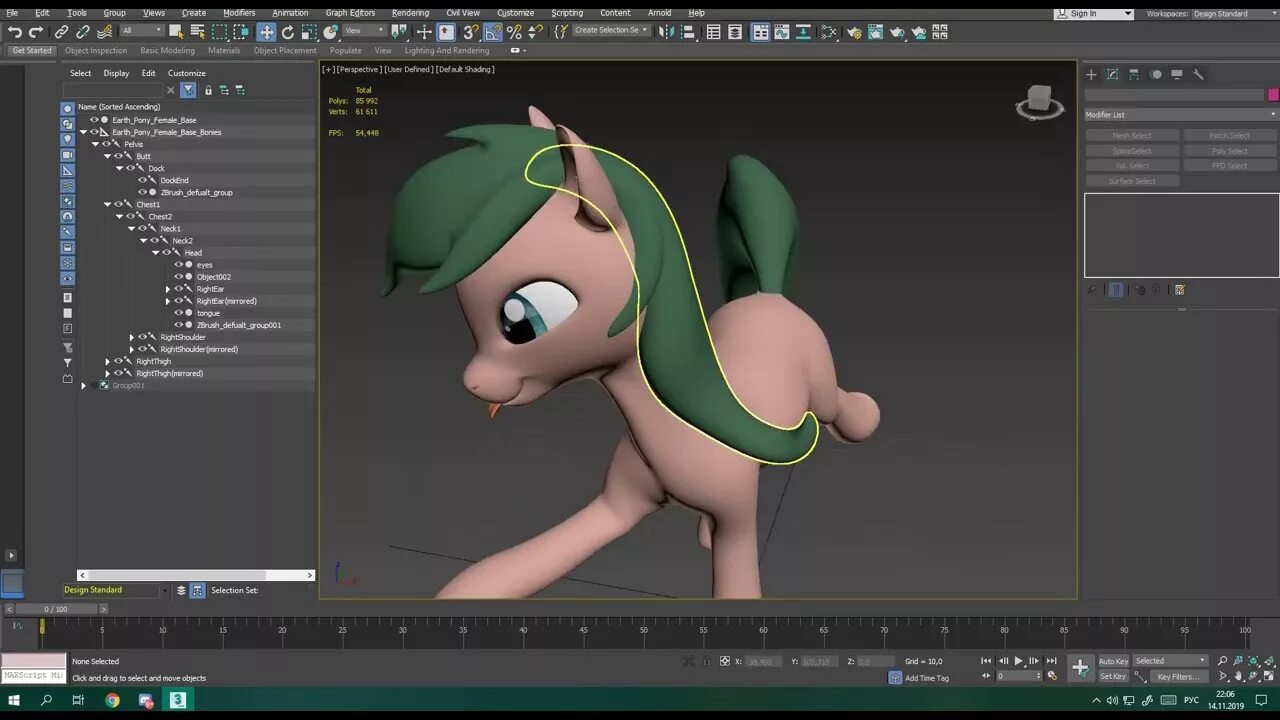This screenshot has height=720, width=1280.
Task: Activate the Select and Rotate tool
Action: pyautogui.click(x=288, y=32)
